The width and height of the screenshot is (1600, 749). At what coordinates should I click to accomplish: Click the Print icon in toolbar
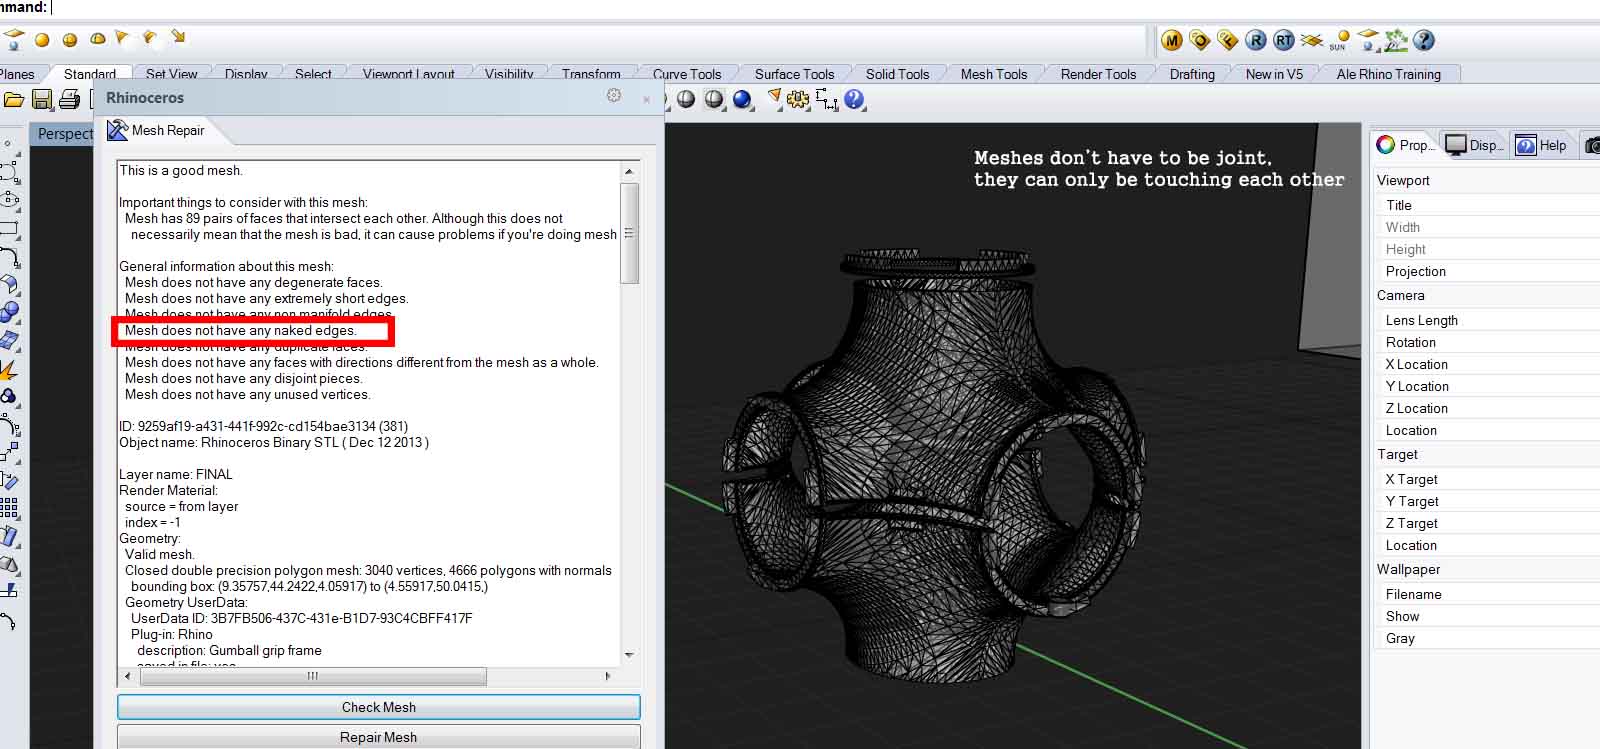click(69, 99)
